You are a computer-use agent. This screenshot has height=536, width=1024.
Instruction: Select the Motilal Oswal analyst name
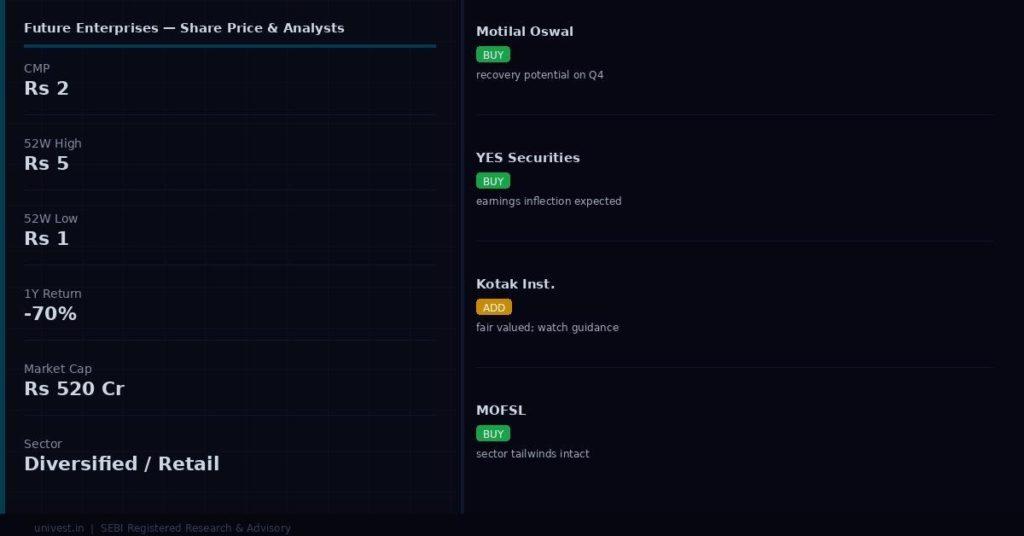[x=524, y=31]
